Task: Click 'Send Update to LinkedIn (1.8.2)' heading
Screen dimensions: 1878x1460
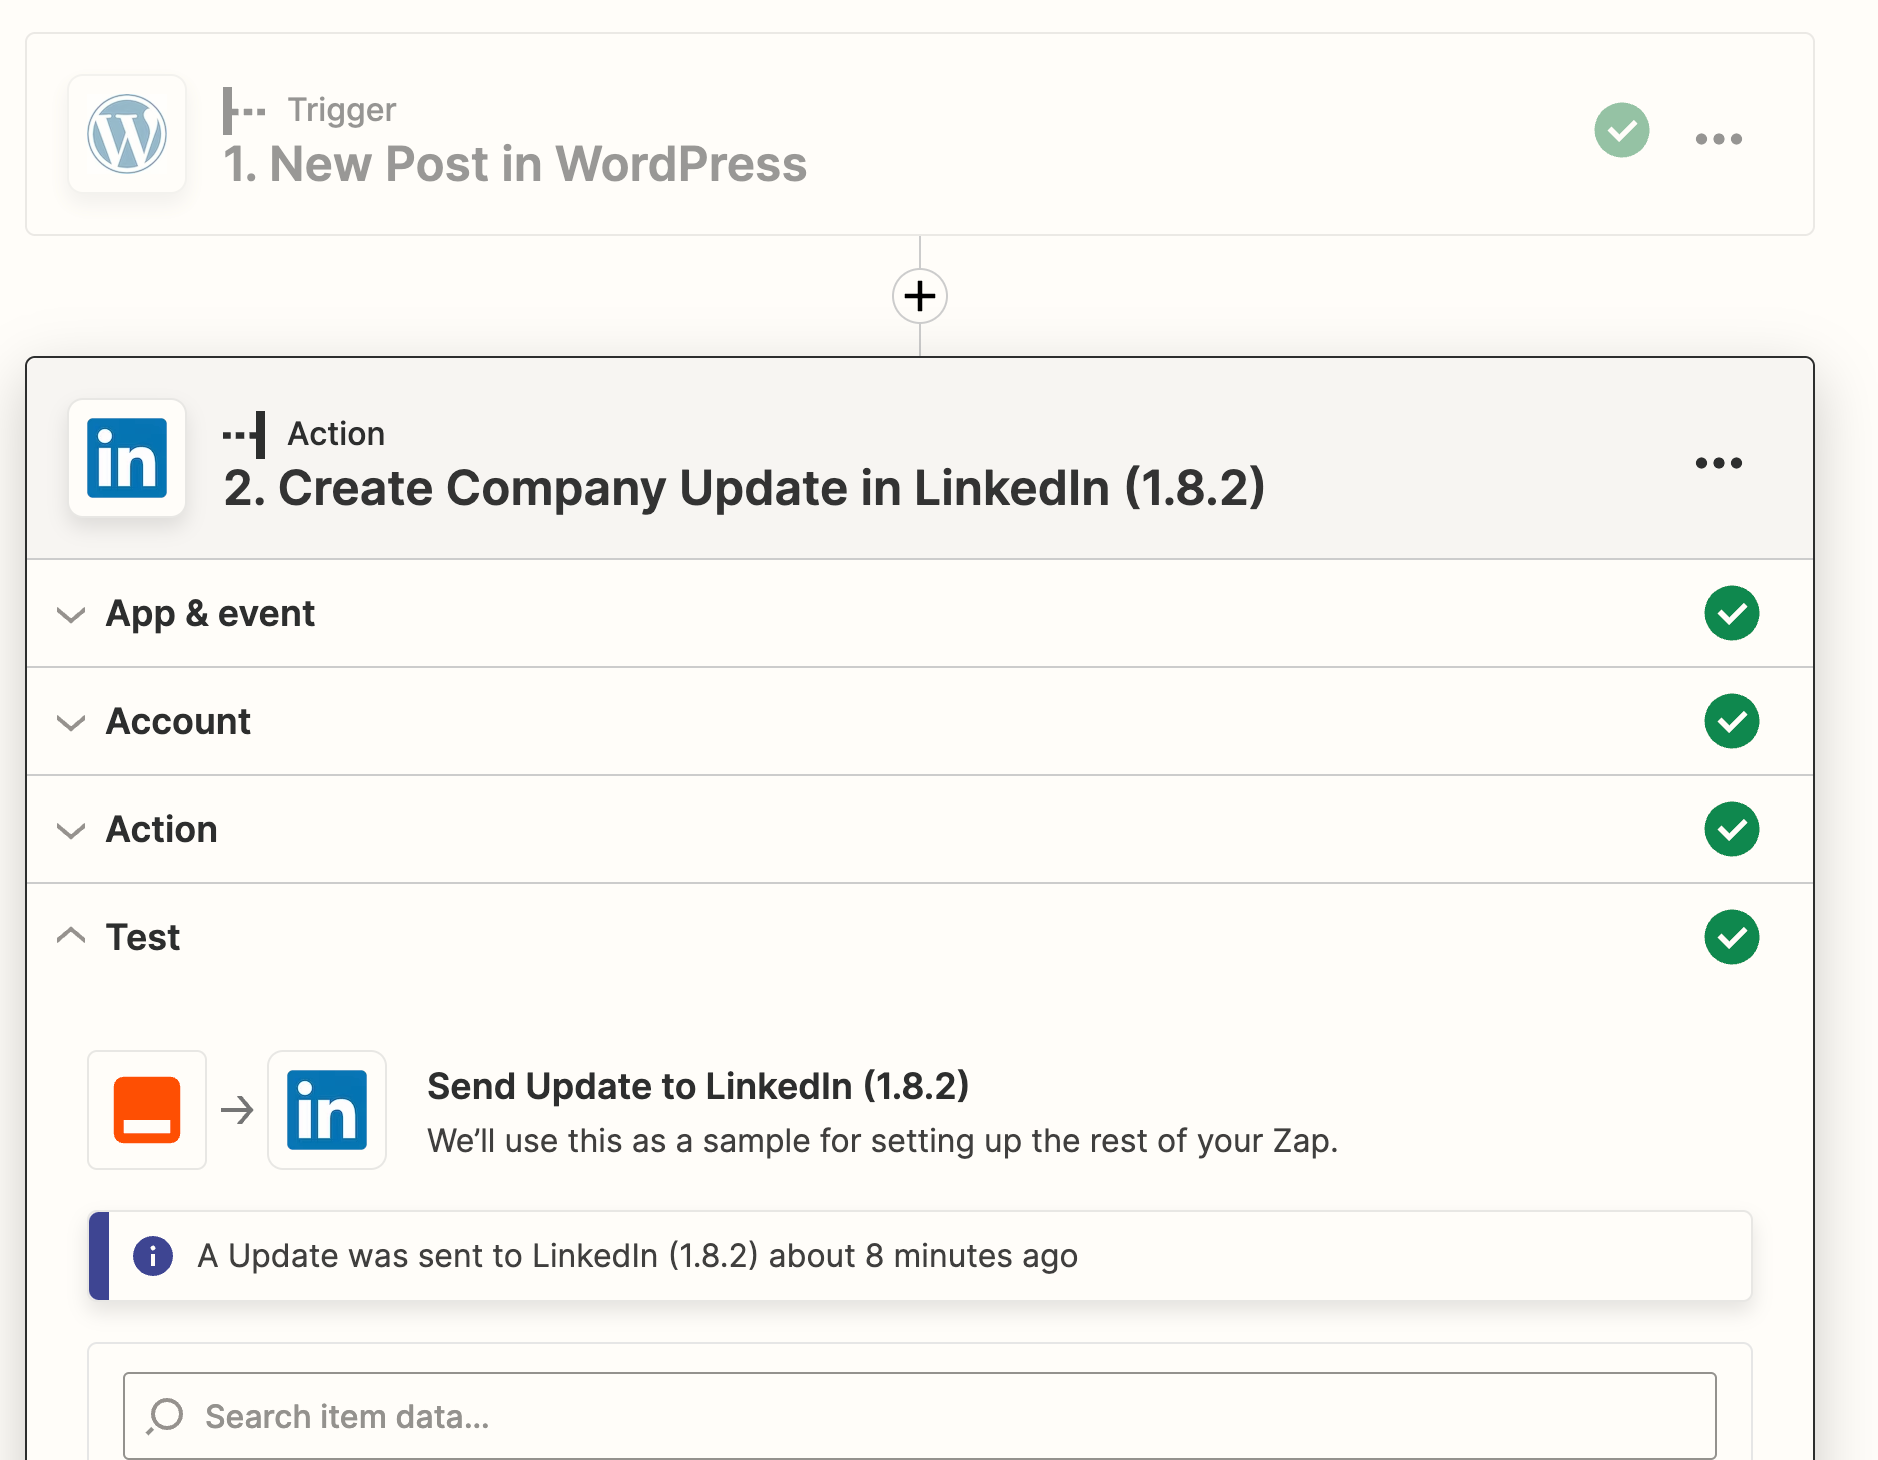Action: pyautogui.click(x=698, y=1086)
